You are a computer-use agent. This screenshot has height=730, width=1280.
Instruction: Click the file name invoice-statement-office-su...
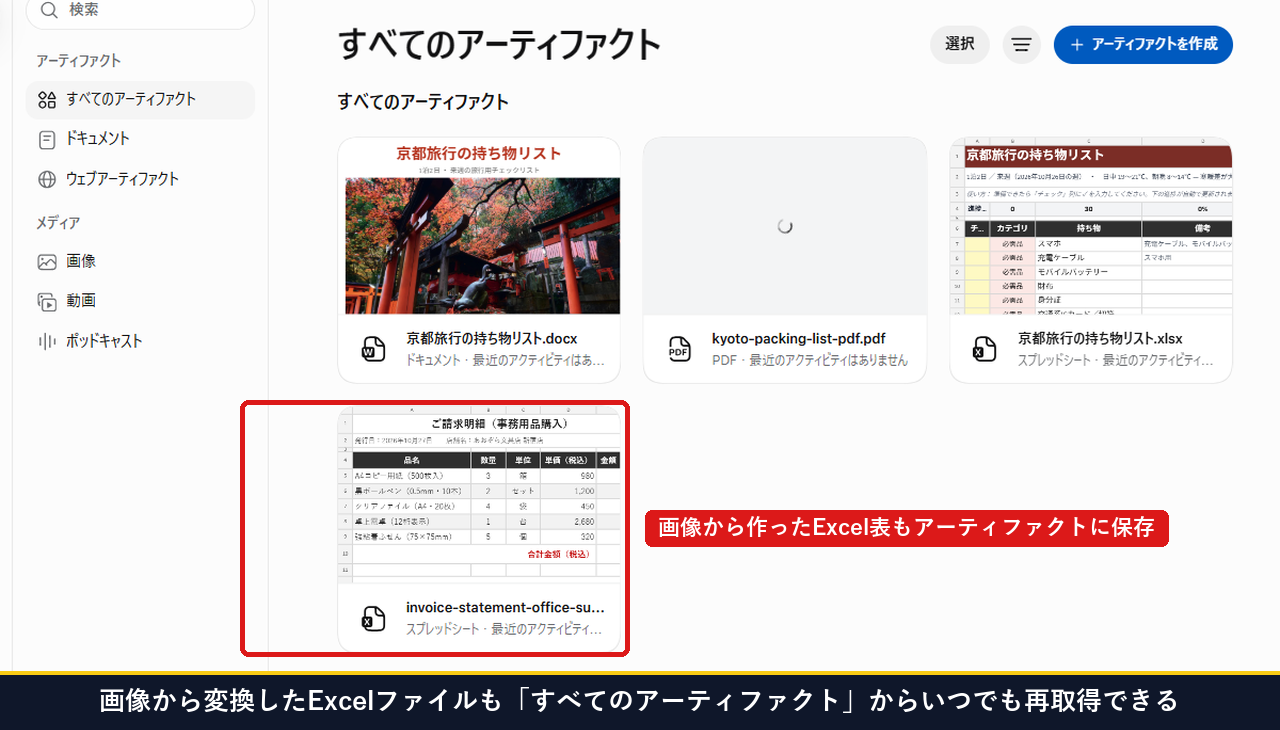coord(505,608)
